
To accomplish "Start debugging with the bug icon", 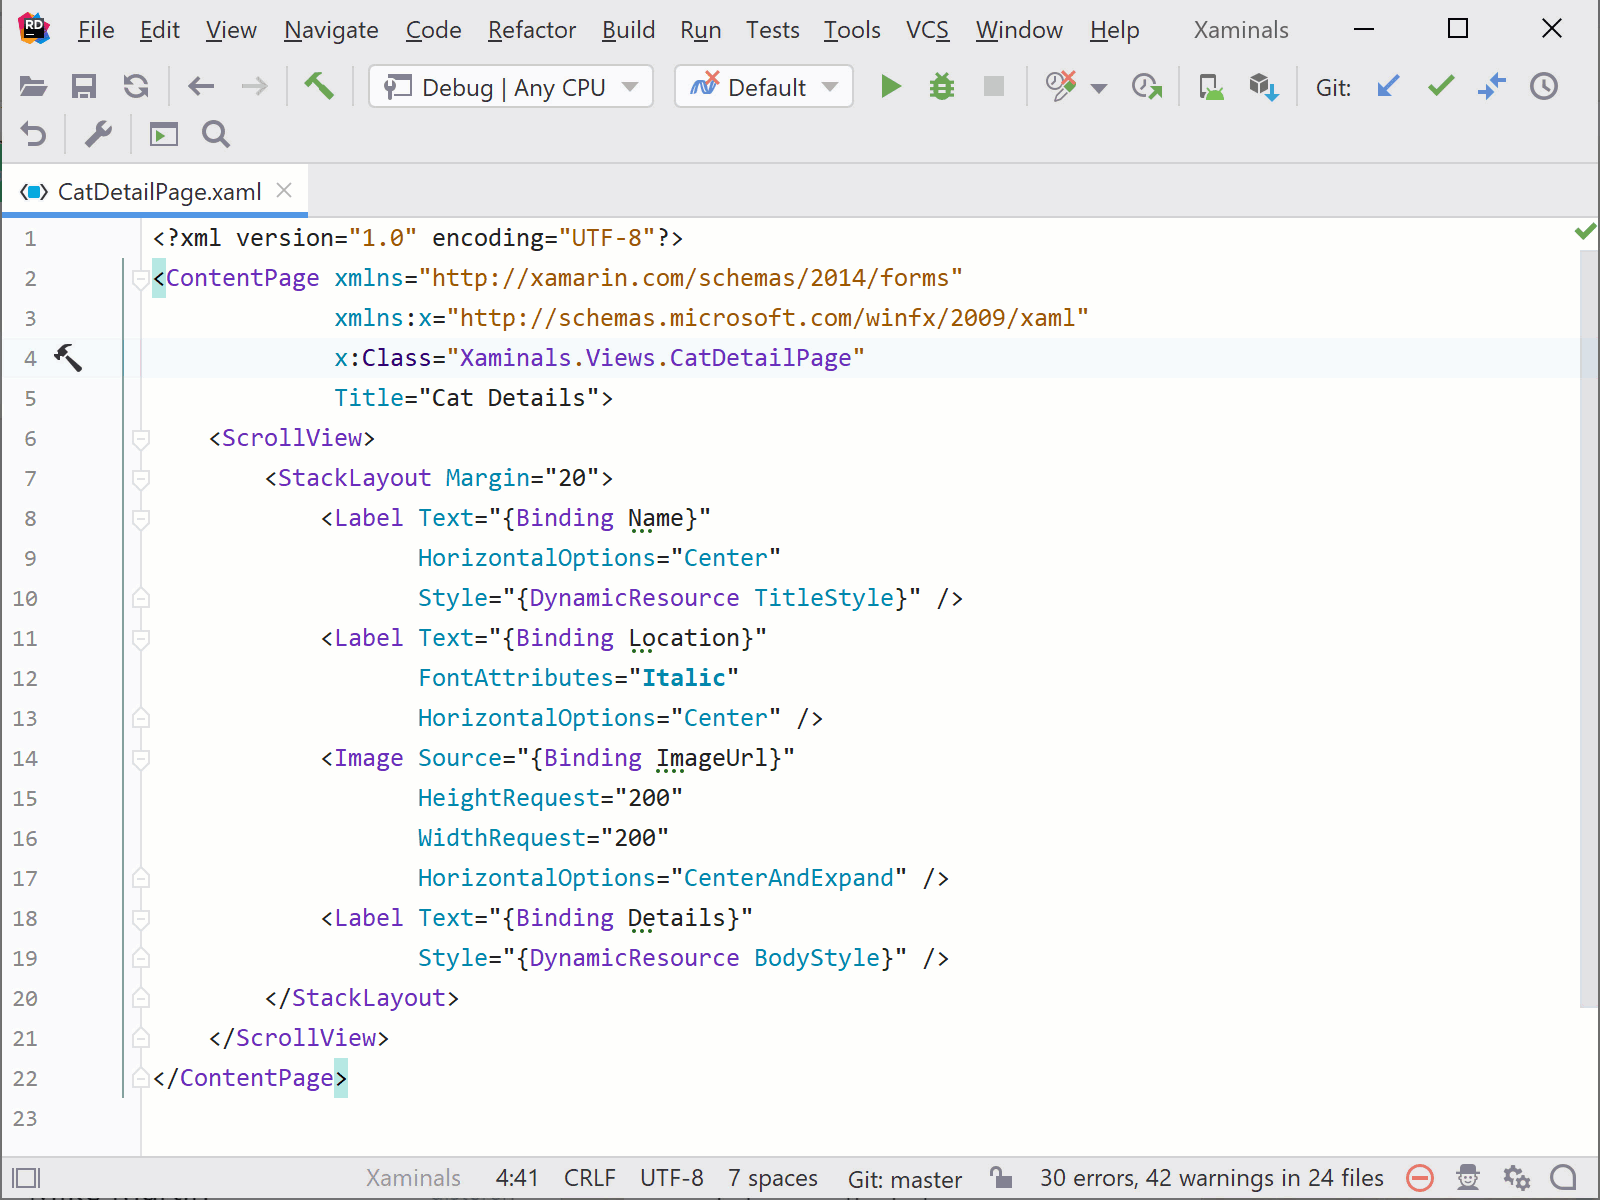I will [x=942, y=87].
